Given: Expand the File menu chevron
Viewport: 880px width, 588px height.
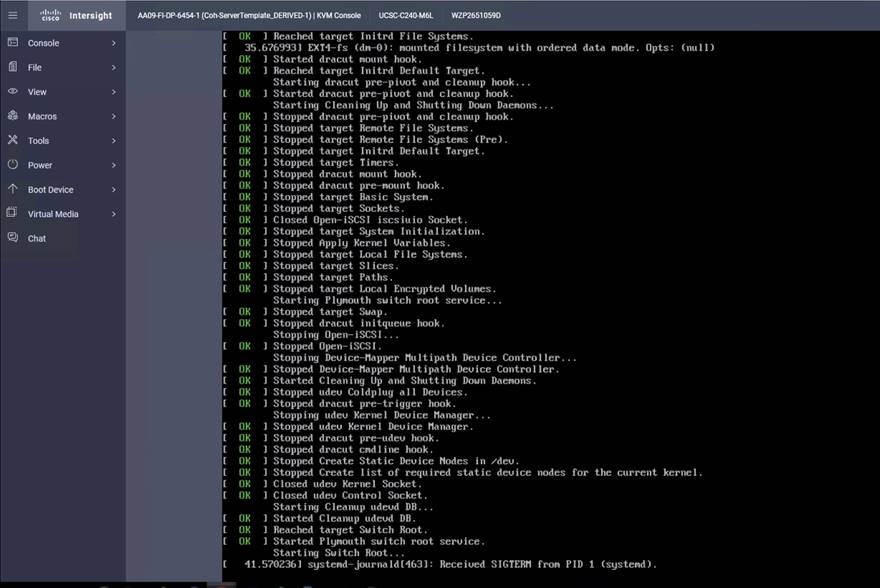Looking at the screenshot, I should coord(114,67).
